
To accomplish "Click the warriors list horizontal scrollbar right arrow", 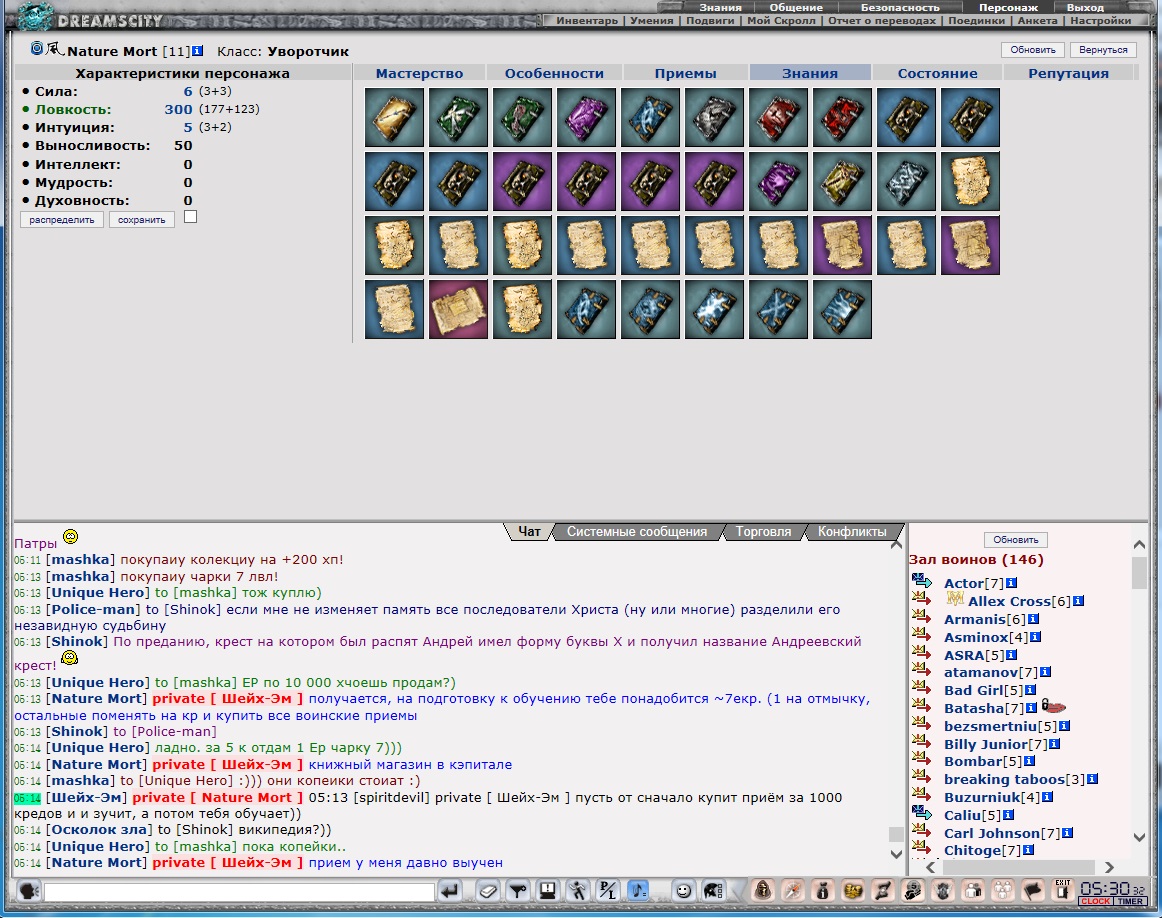I will [x=1109, y=867].
